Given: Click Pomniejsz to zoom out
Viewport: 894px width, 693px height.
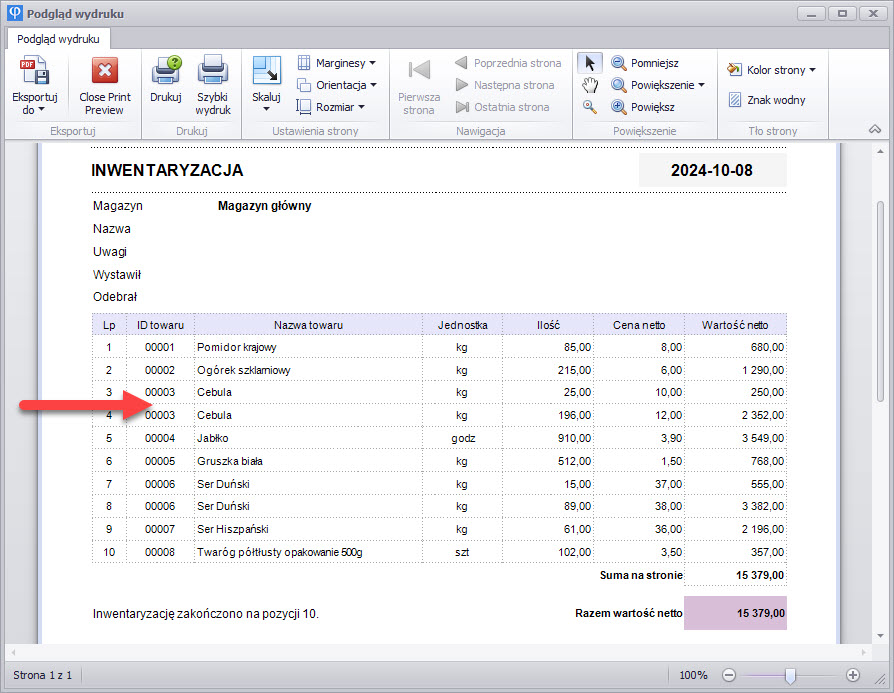Looking at the screenshot, I should (x=645, y=63).
